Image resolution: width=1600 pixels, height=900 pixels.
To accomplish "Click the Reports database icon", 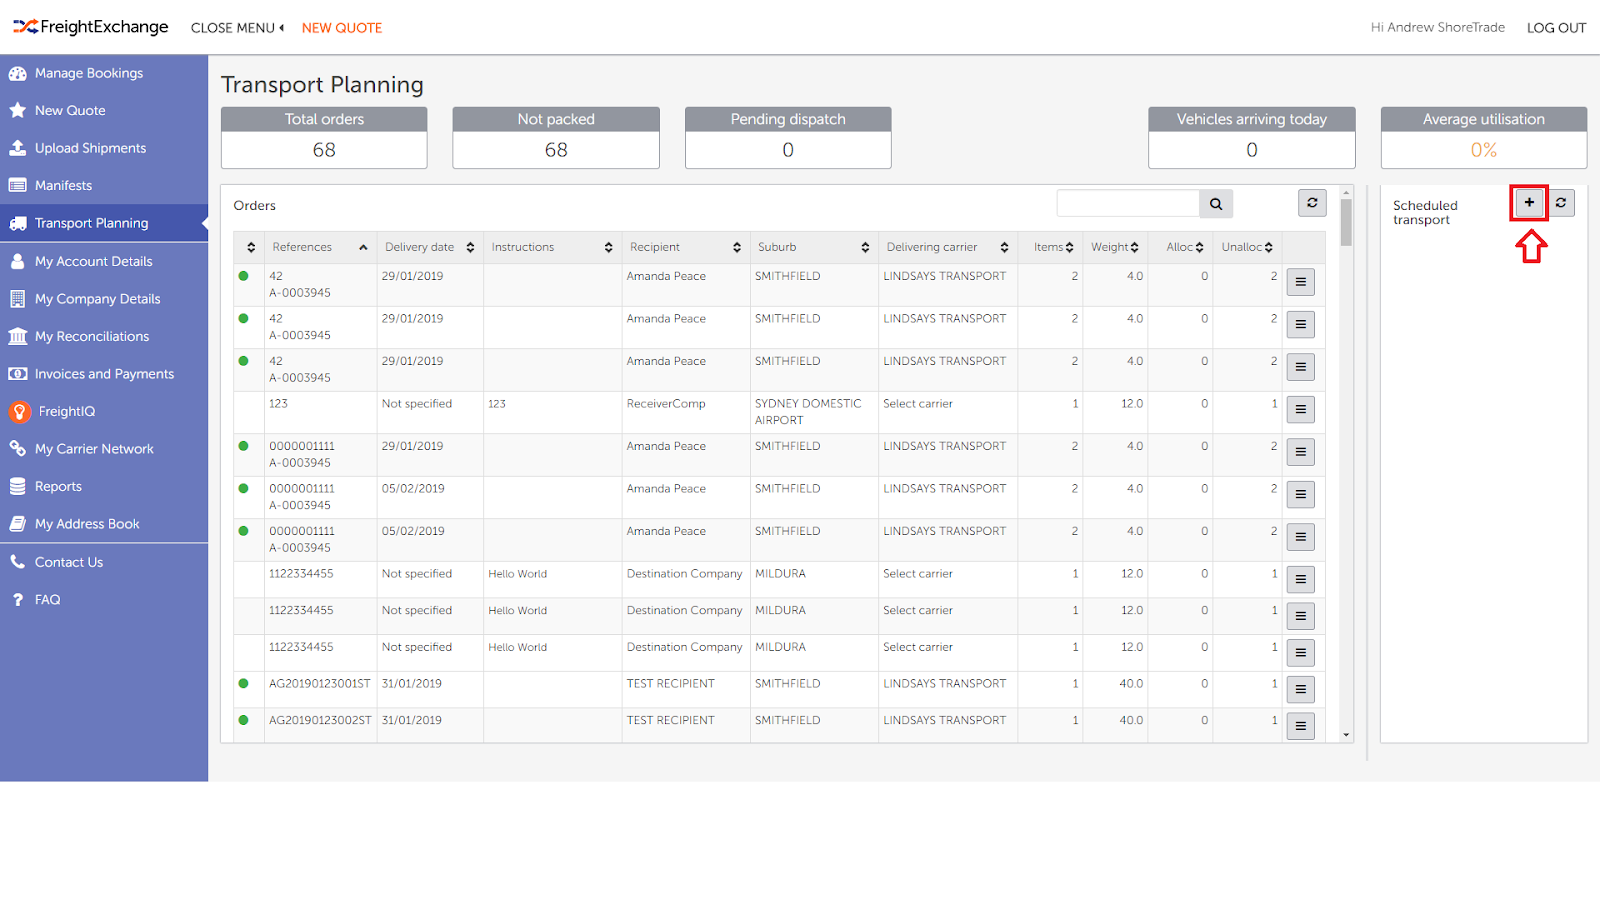I will (x=17, y=486).
